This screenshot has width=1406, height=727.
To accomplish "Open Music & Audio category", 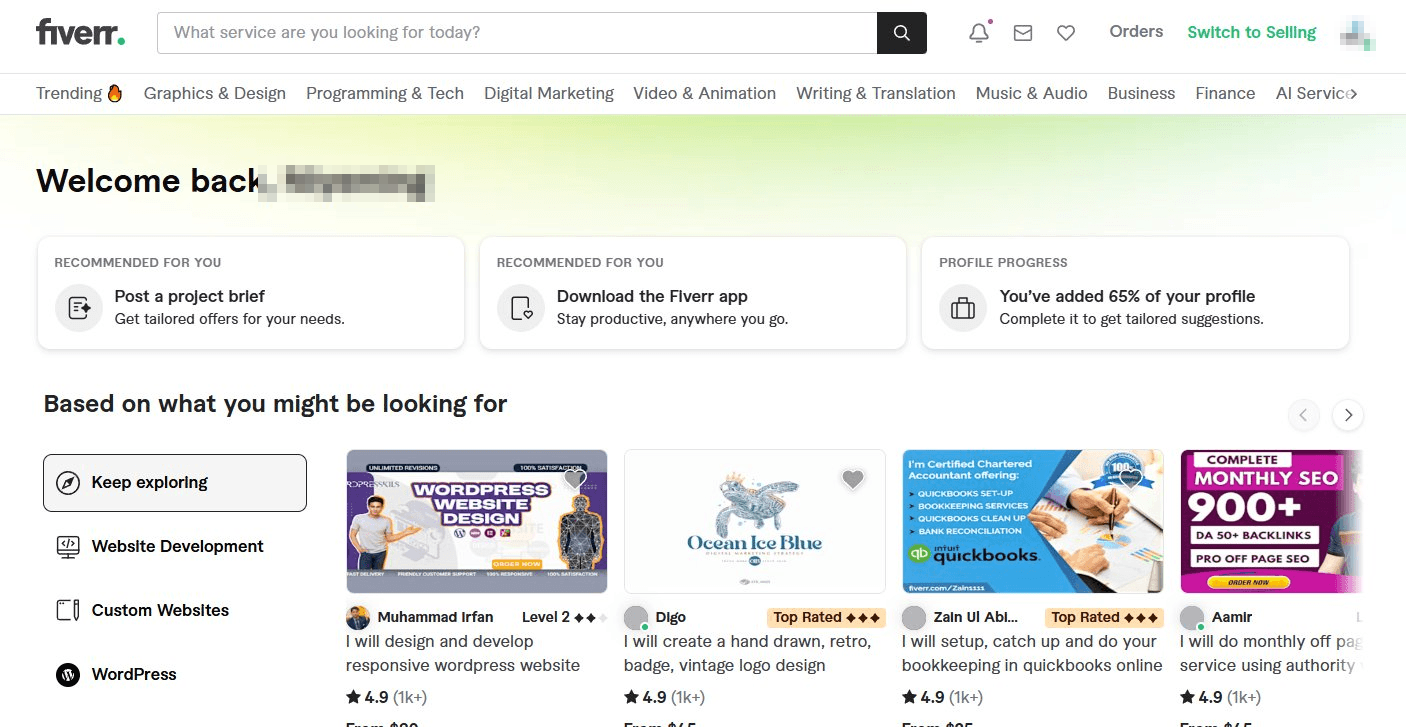I will pos(1031,93).
